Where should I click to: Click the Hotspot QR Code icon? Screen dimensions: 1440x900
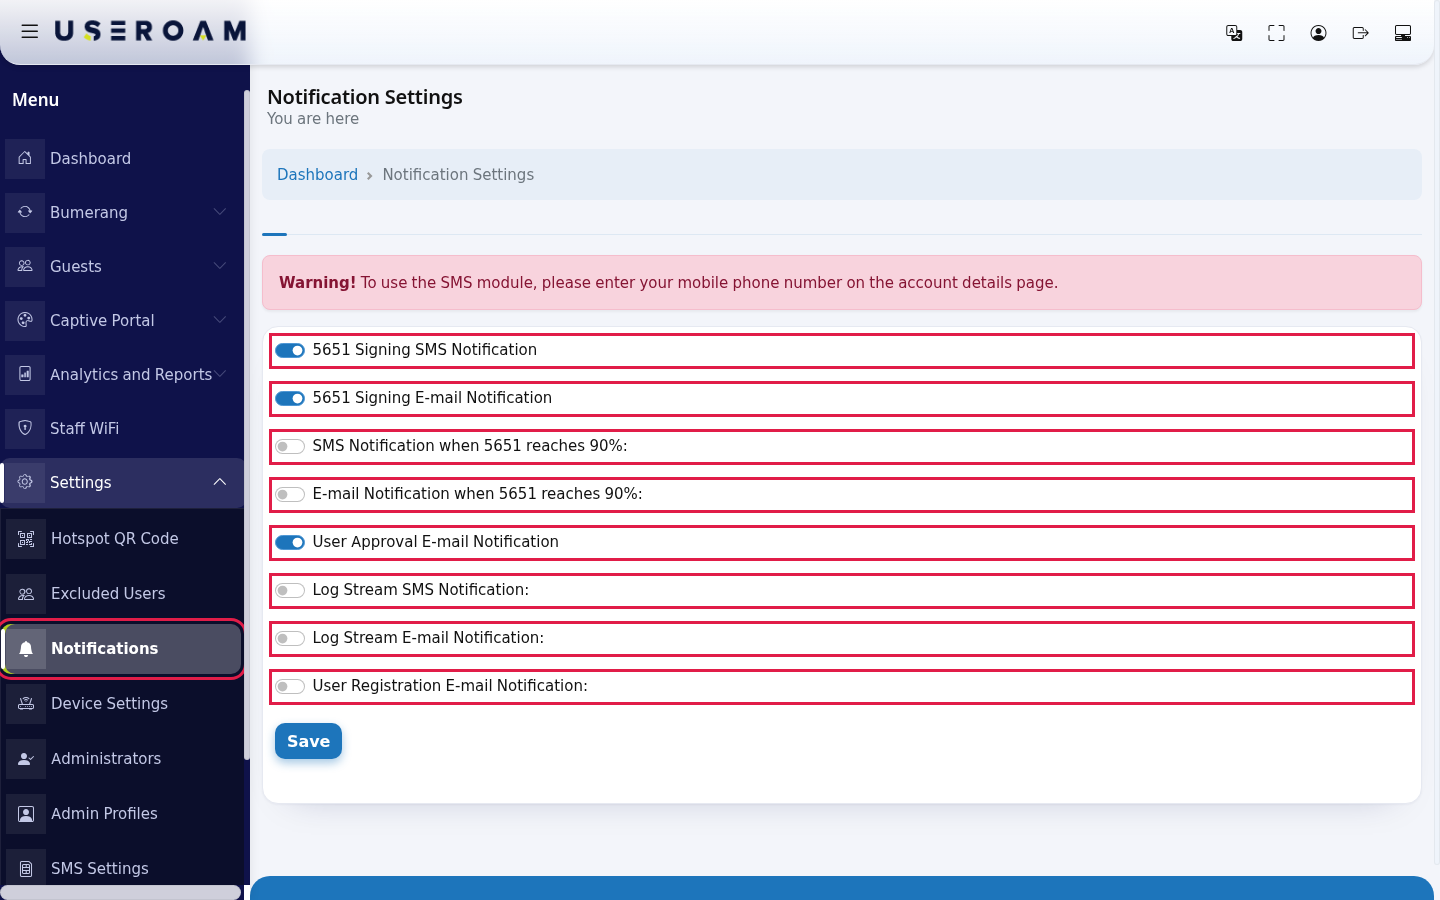(26, 539)
